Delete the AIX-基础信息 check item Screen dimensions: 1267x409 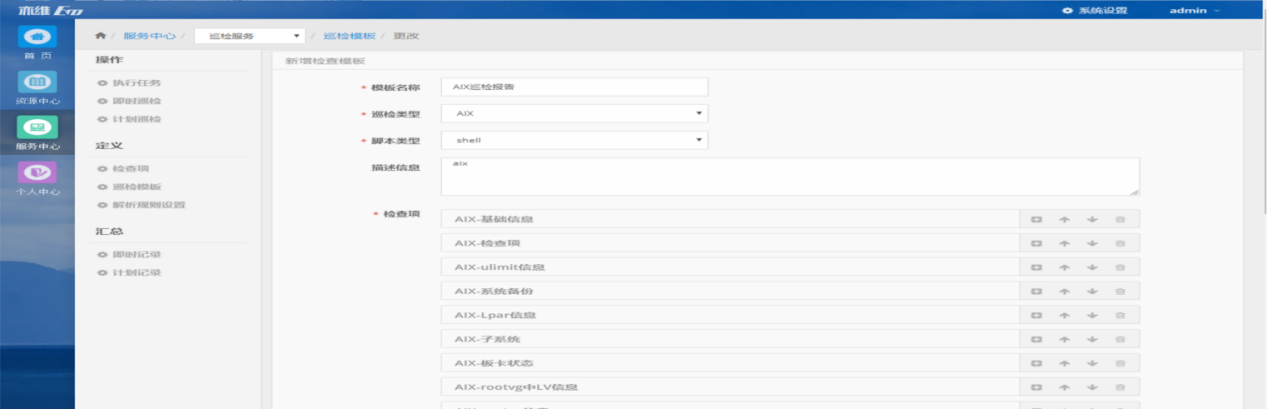click(1120, 219)
